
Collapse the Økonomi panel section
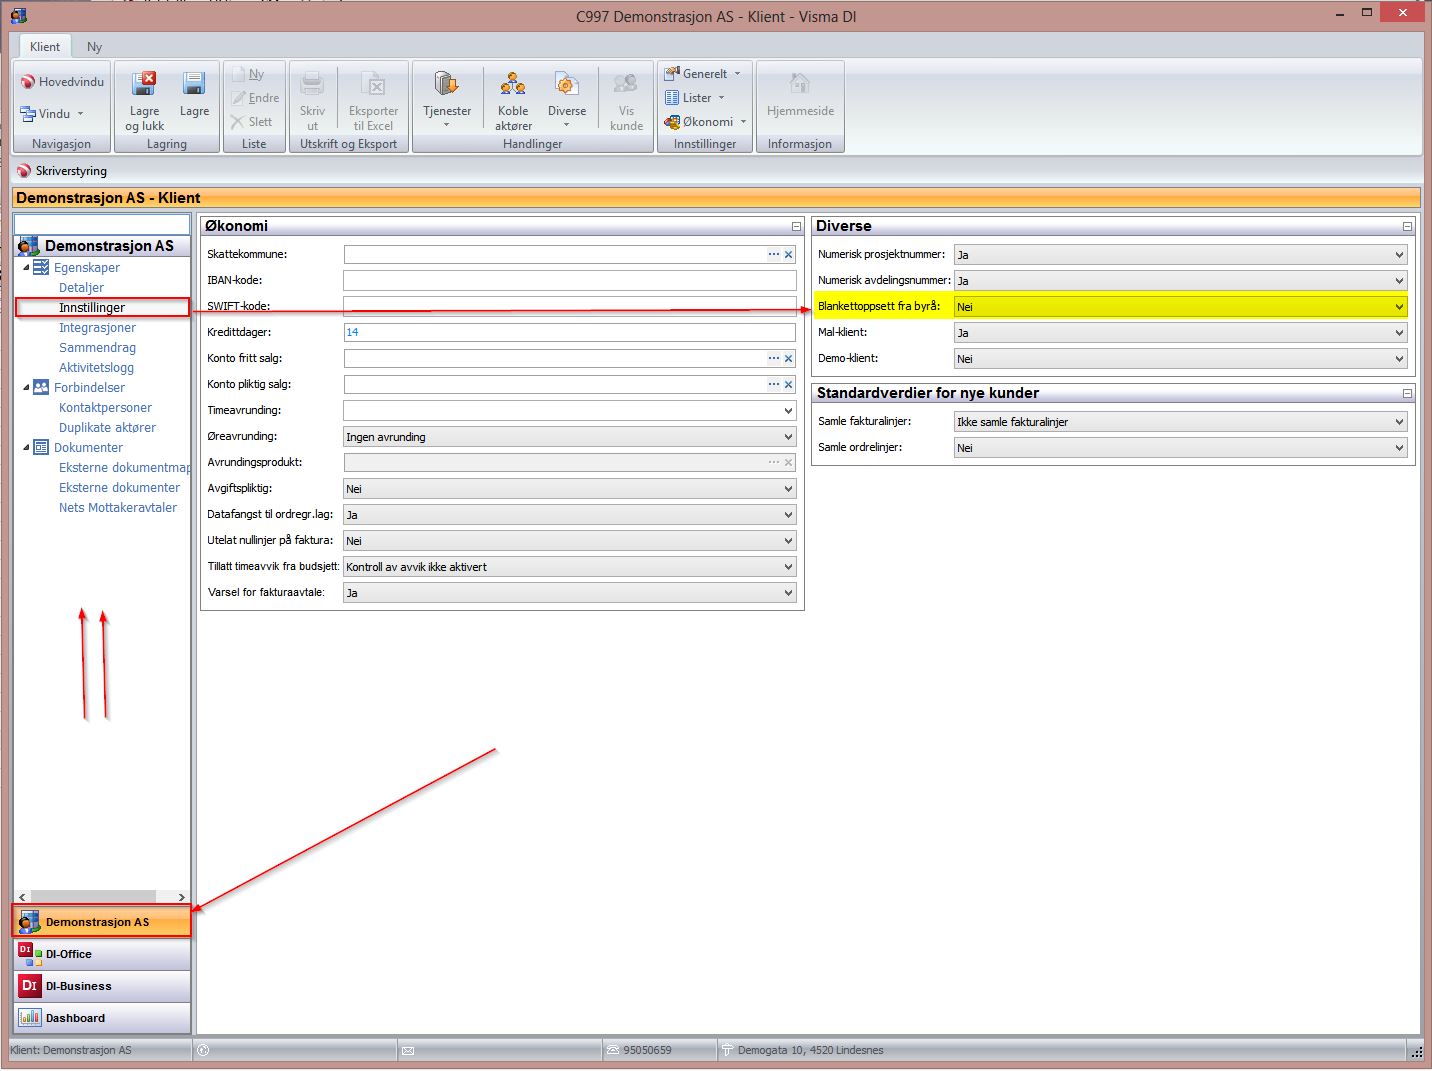point(796,227)
